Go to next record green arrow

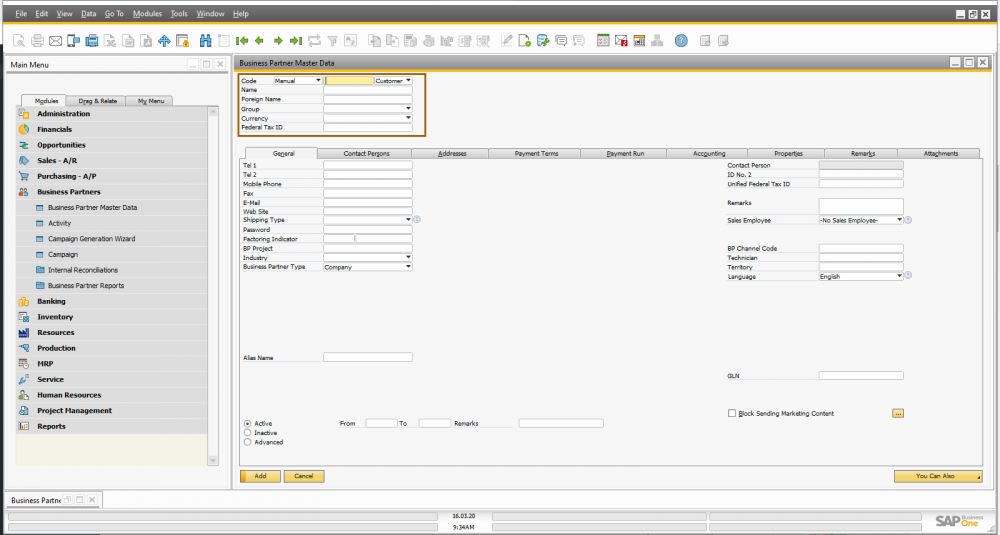(x=278, y=41)
